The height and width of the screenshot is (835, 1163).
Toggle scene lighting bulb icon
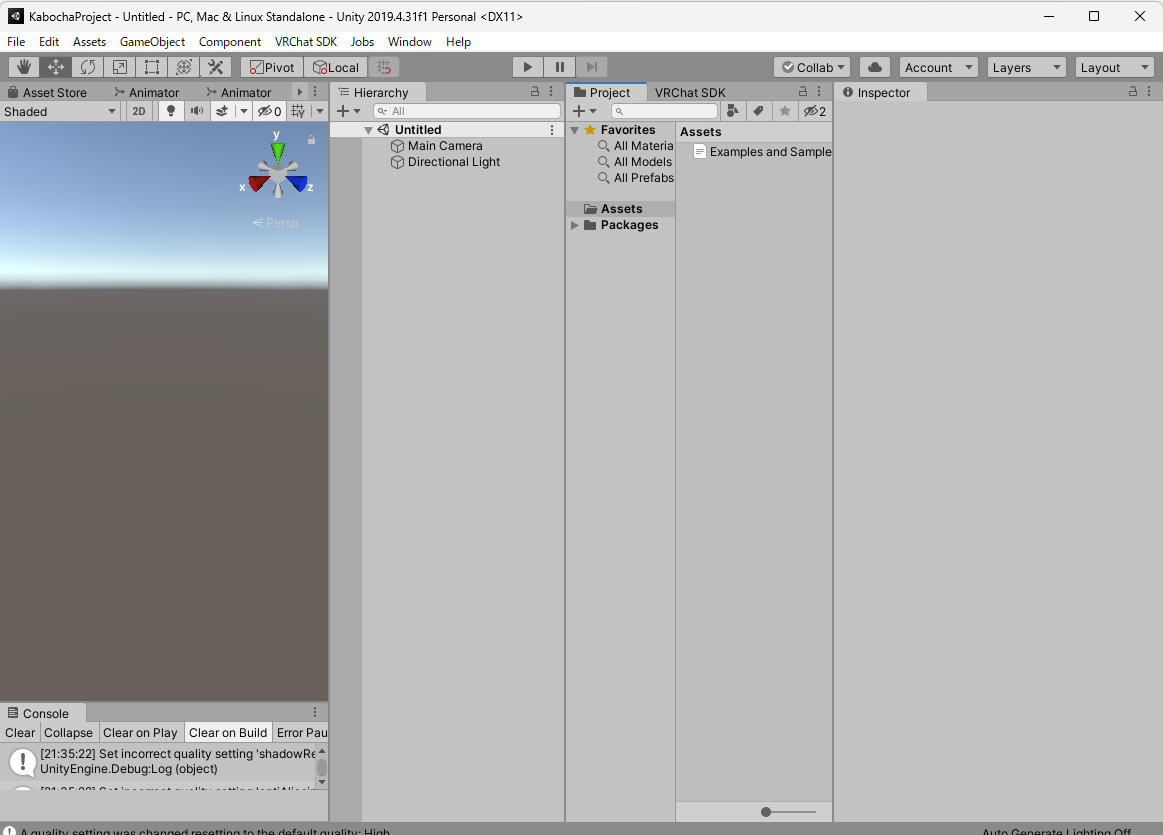coord(171,111)
